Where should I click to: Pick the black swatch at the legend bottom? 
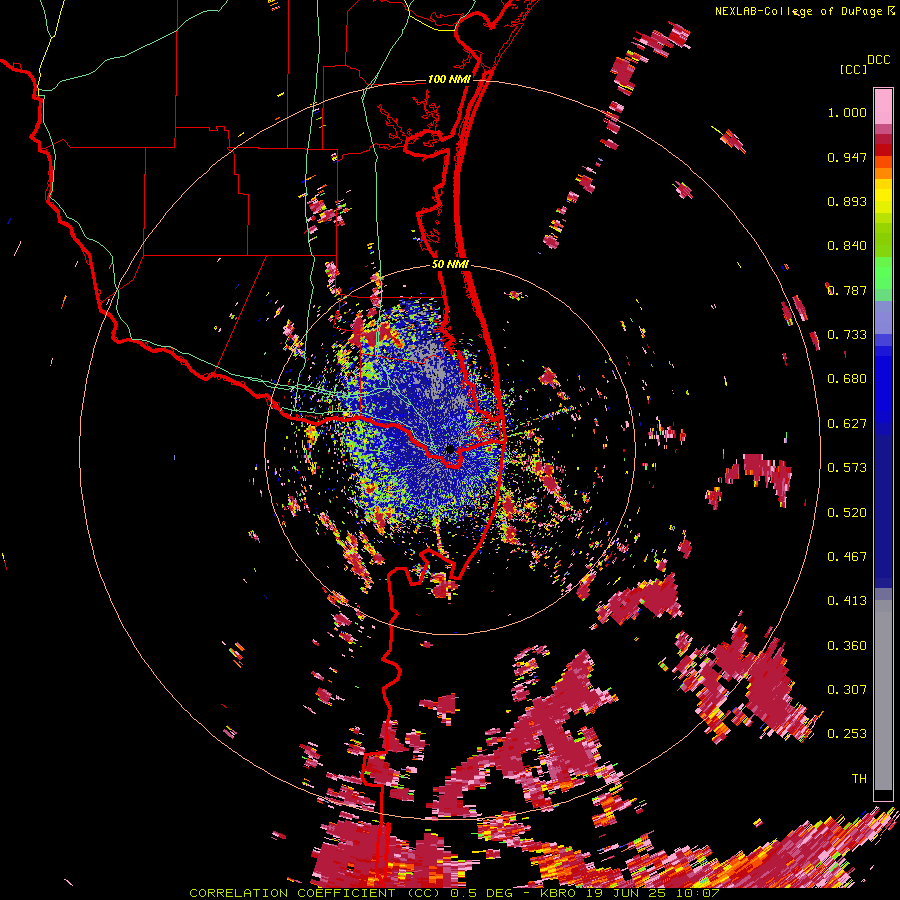883,795
